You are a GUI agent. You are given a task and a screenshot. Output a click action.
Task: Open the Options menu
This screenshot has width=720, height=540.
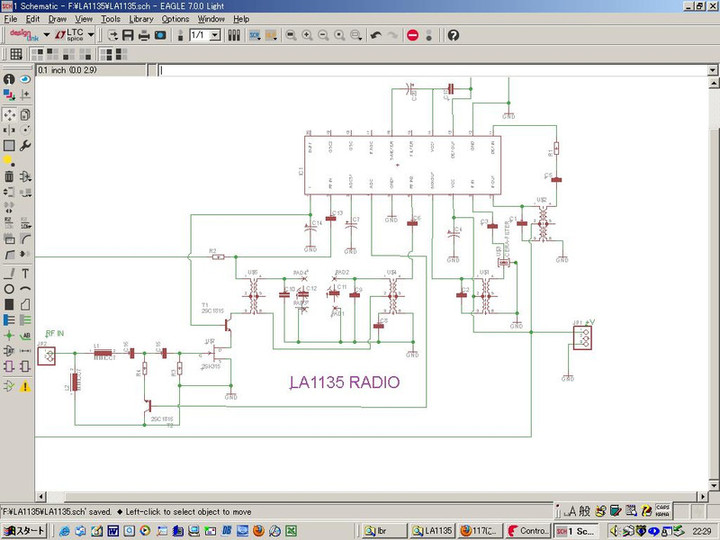click(x=175, y=19)
